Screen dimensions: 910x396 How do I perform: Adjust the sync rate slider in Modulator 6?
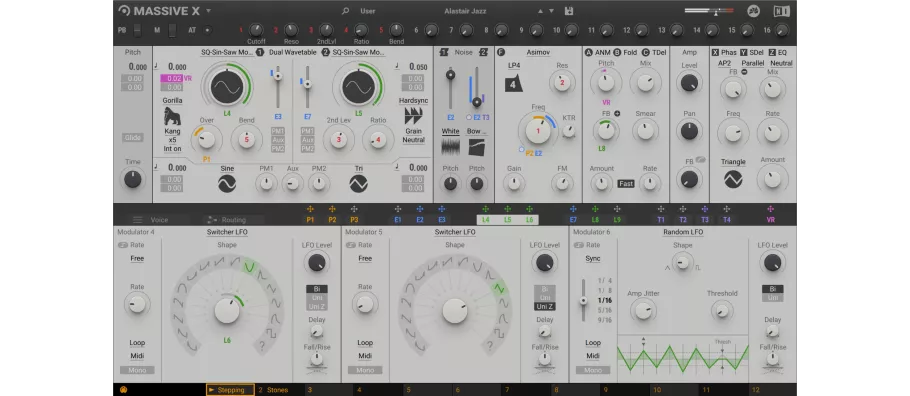click(584, 300)
